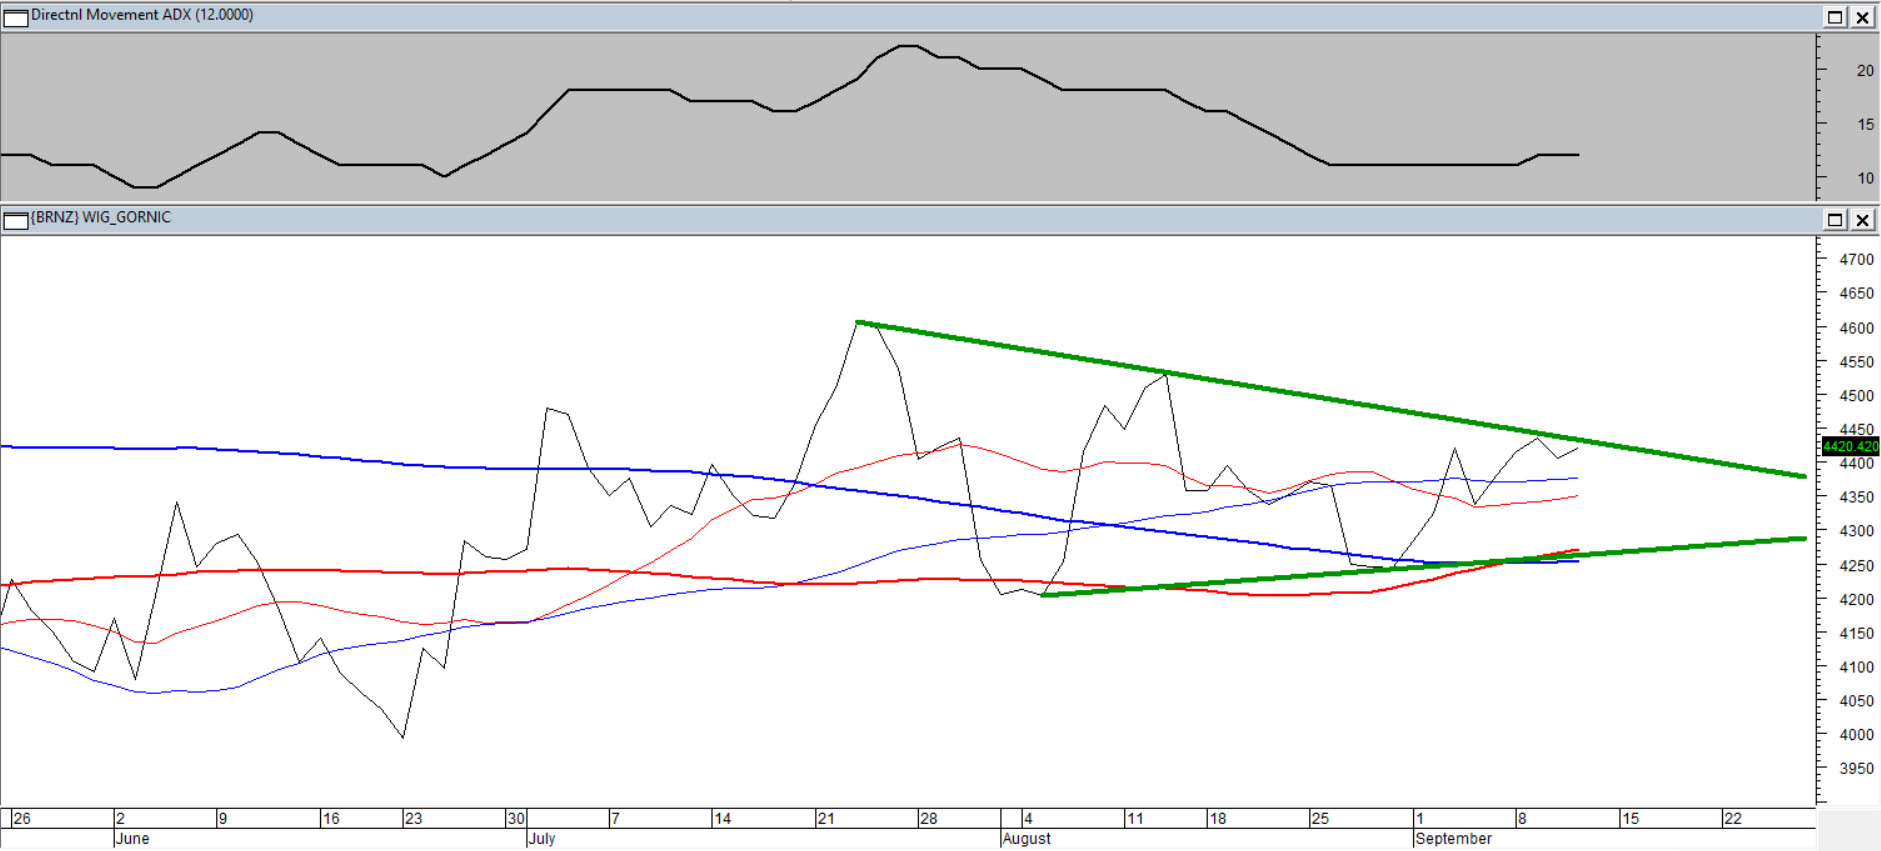This screenshot has height=851, width=1881.
Task: Maximize the WIG_GORNIC price panel
Action: 1835,220
